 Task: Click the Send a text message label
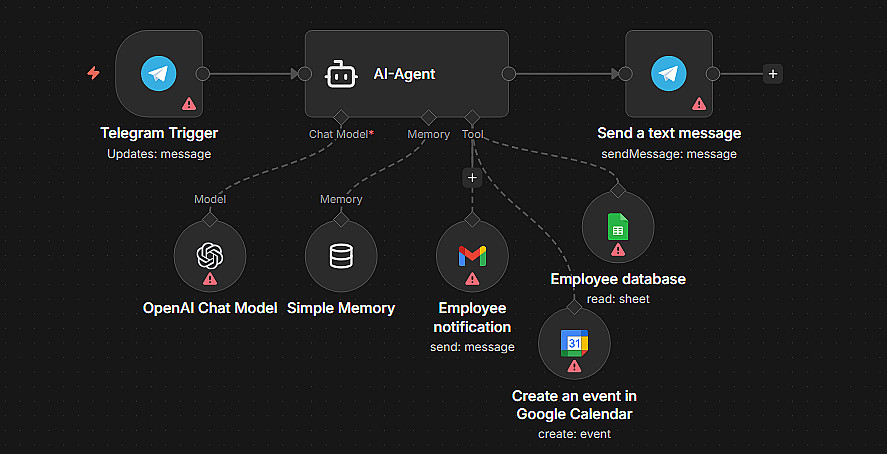[669, 133]
